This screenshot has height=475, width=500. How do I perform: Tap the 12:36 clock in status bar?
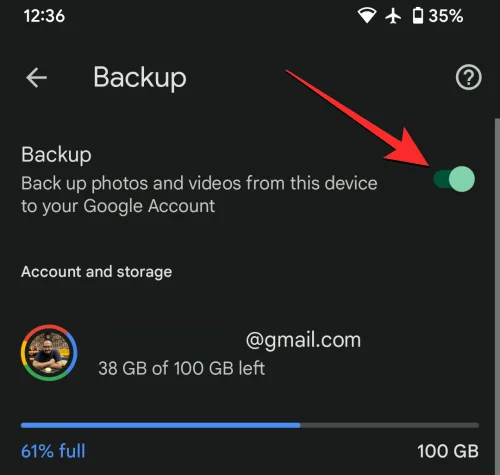pyautogui.click(x=44, y=16)
